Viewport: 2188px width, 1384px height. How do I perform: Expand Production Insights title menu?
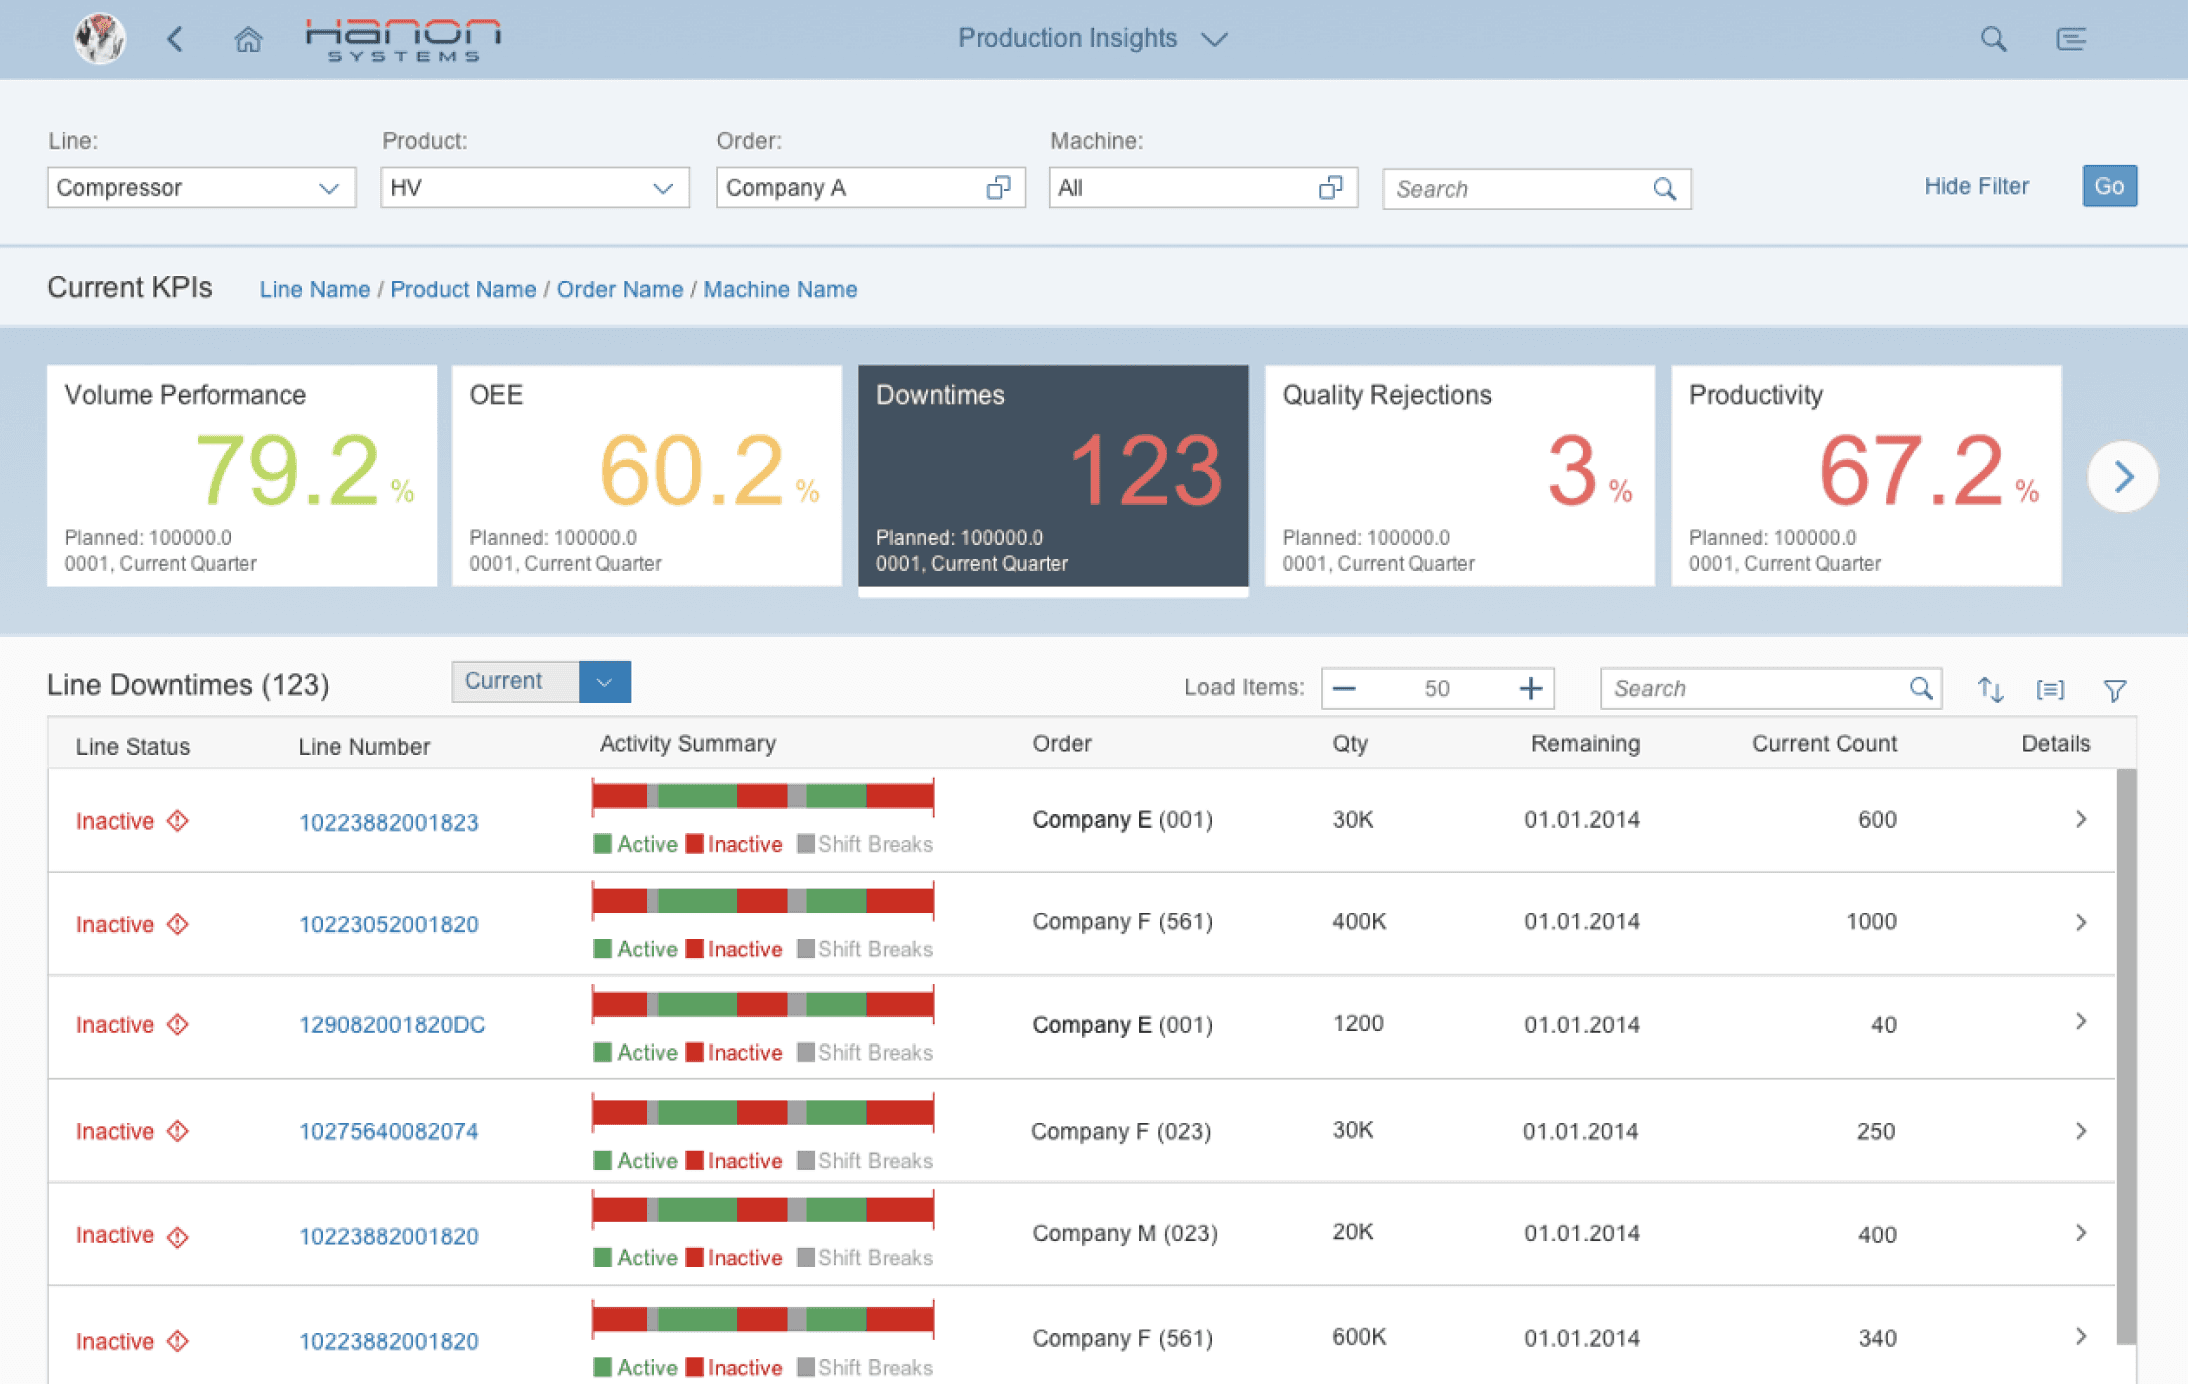point(1214,39)
